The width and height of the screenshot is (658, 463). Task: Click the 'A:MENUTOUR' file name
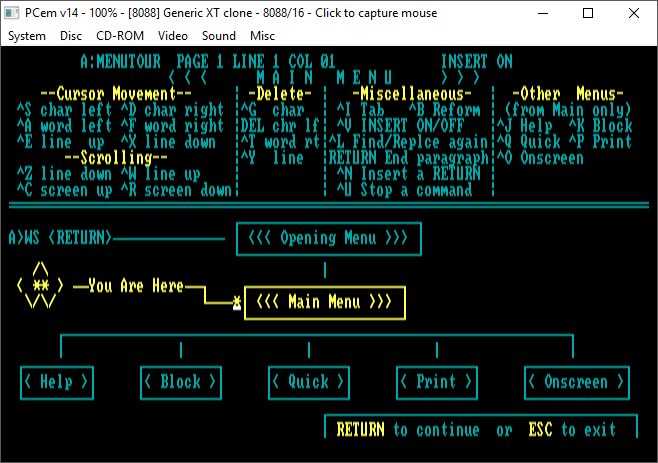click(120, 62)
